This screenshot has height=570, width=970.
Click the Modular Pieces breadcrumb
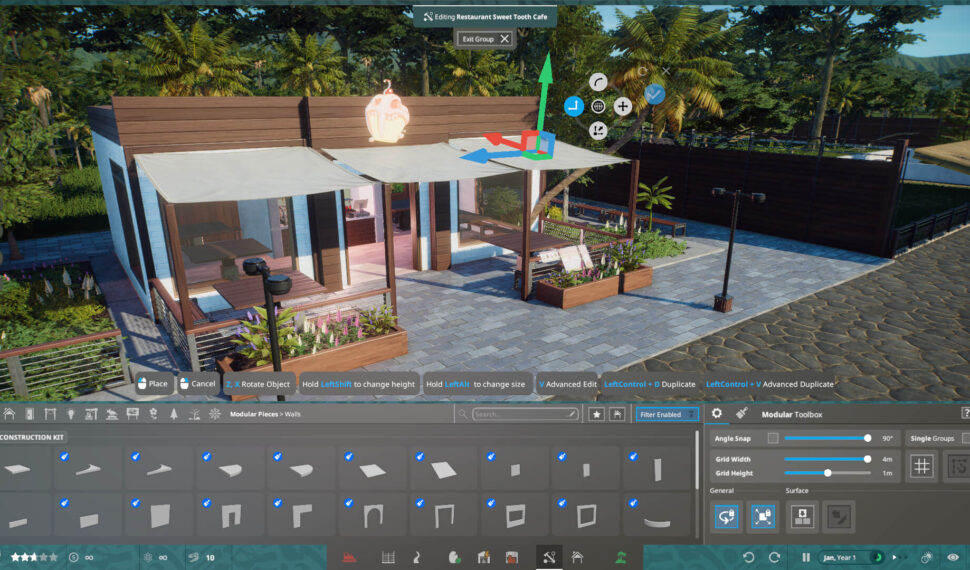(x=255, y=414)
